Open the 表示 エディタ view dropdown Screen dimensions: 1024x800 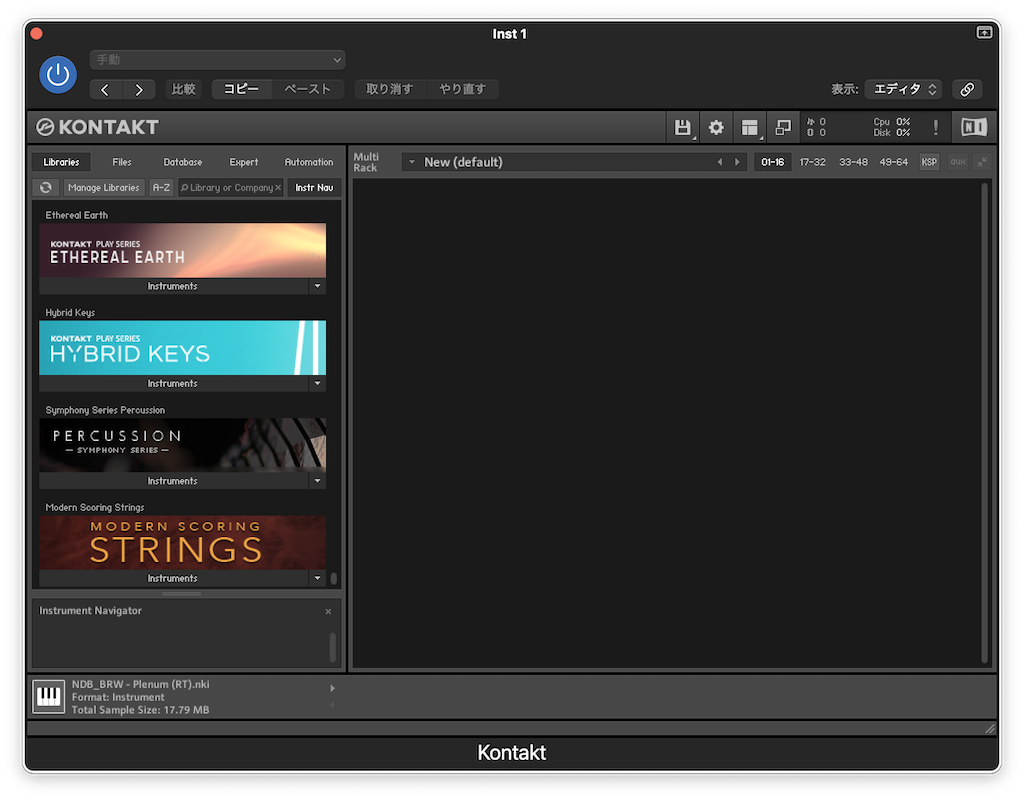[x=903, y=89]
